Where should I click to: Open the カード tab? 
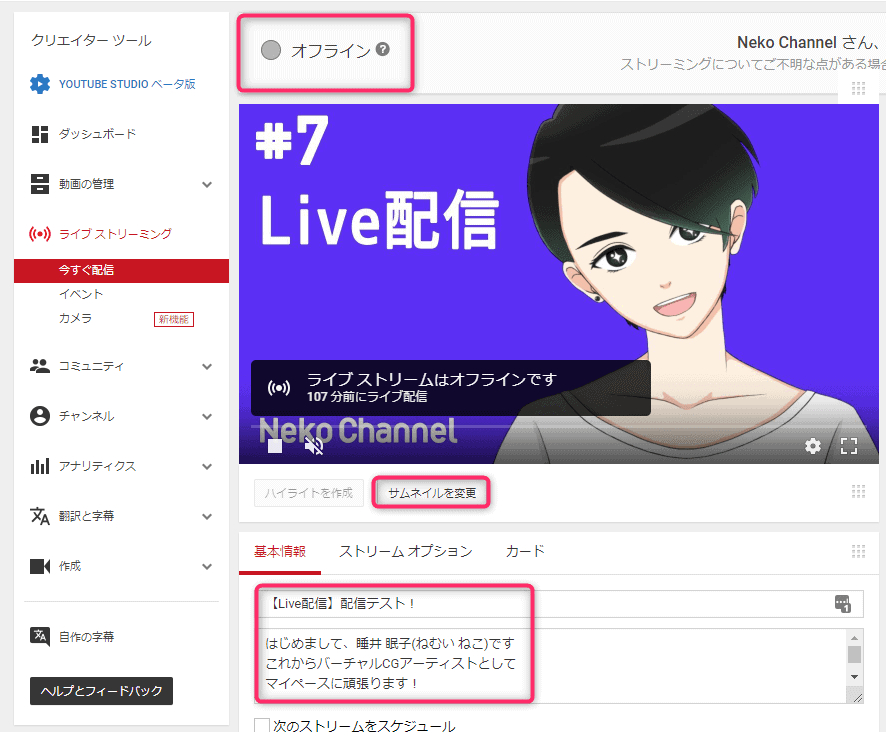click(x=525, y=551)
